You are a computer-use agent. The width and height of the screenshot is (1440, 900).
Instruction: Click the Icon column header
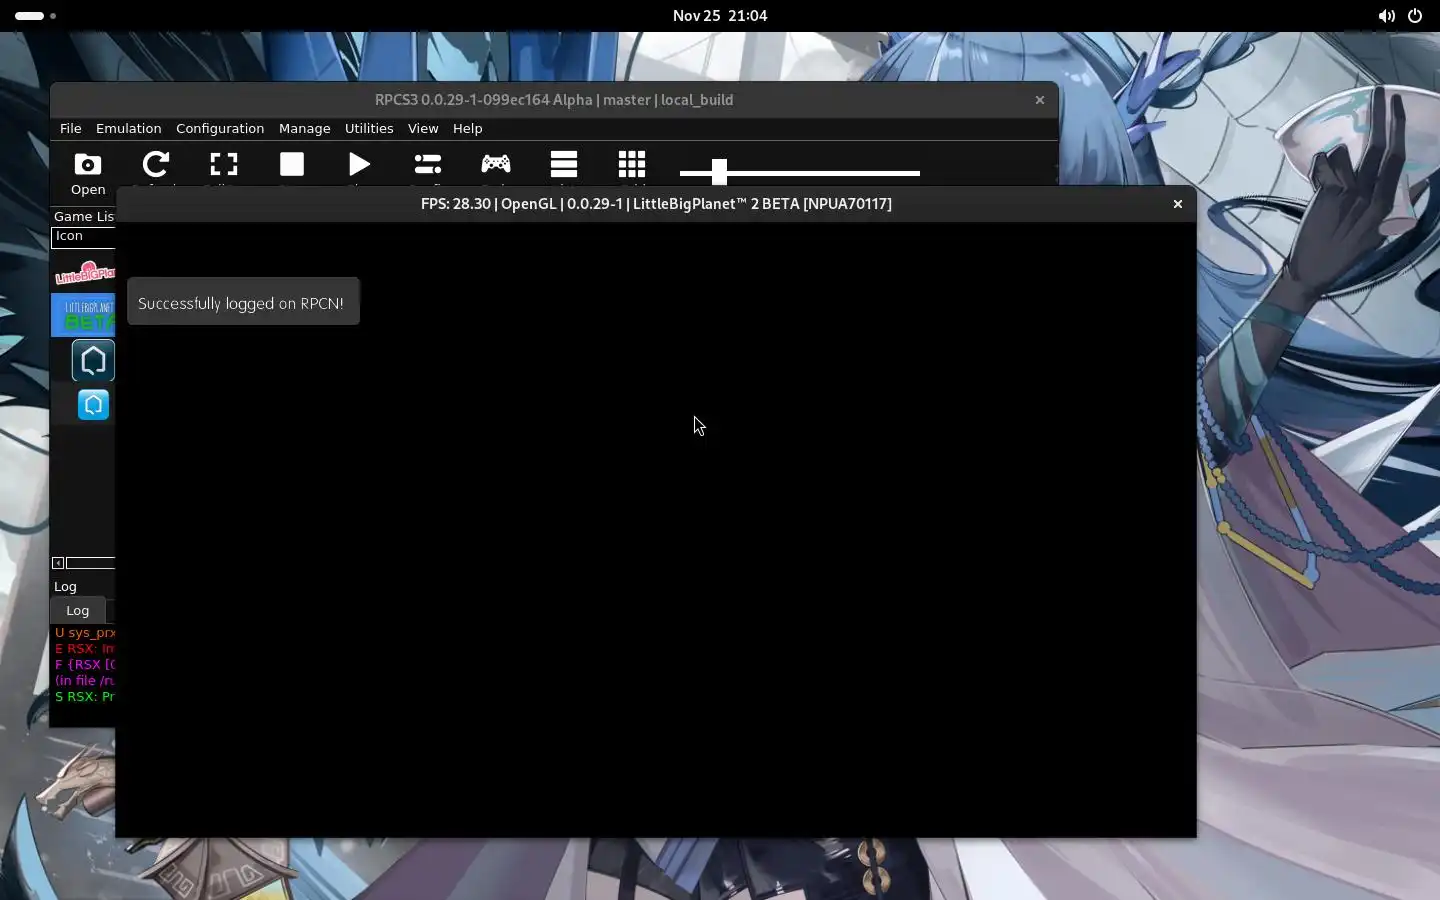84,237
